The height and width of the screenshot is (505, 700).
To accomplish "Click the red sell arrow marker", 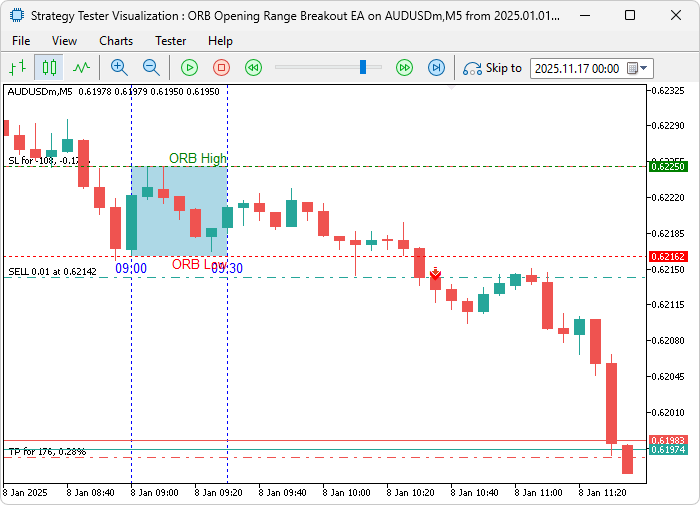I will (x=435, y=273).
